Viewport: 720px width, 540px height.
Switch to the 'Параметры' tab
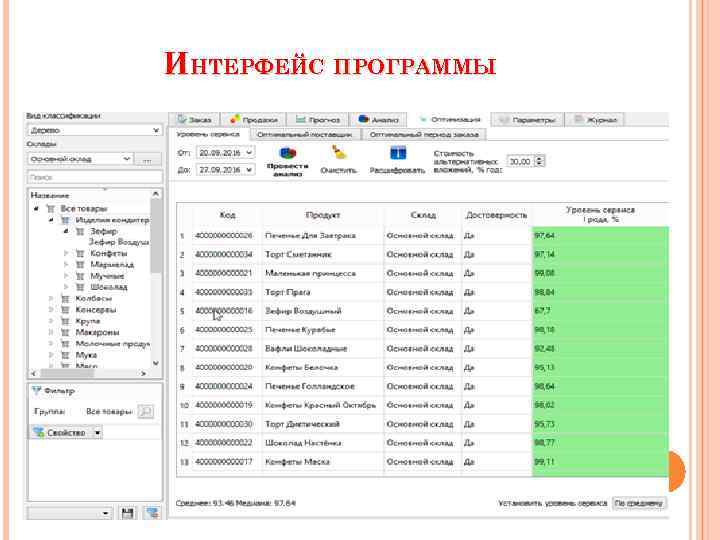coord(527,120)
